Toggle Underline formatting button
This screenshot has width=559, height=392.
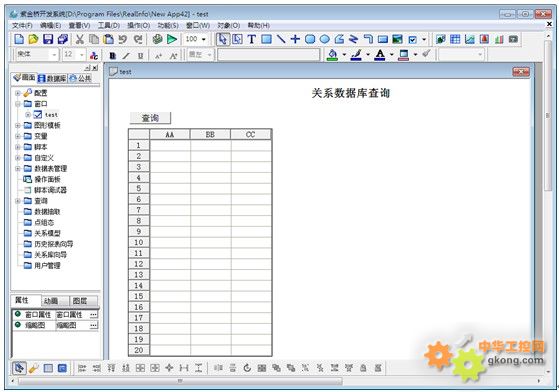(x=140, y=56)
